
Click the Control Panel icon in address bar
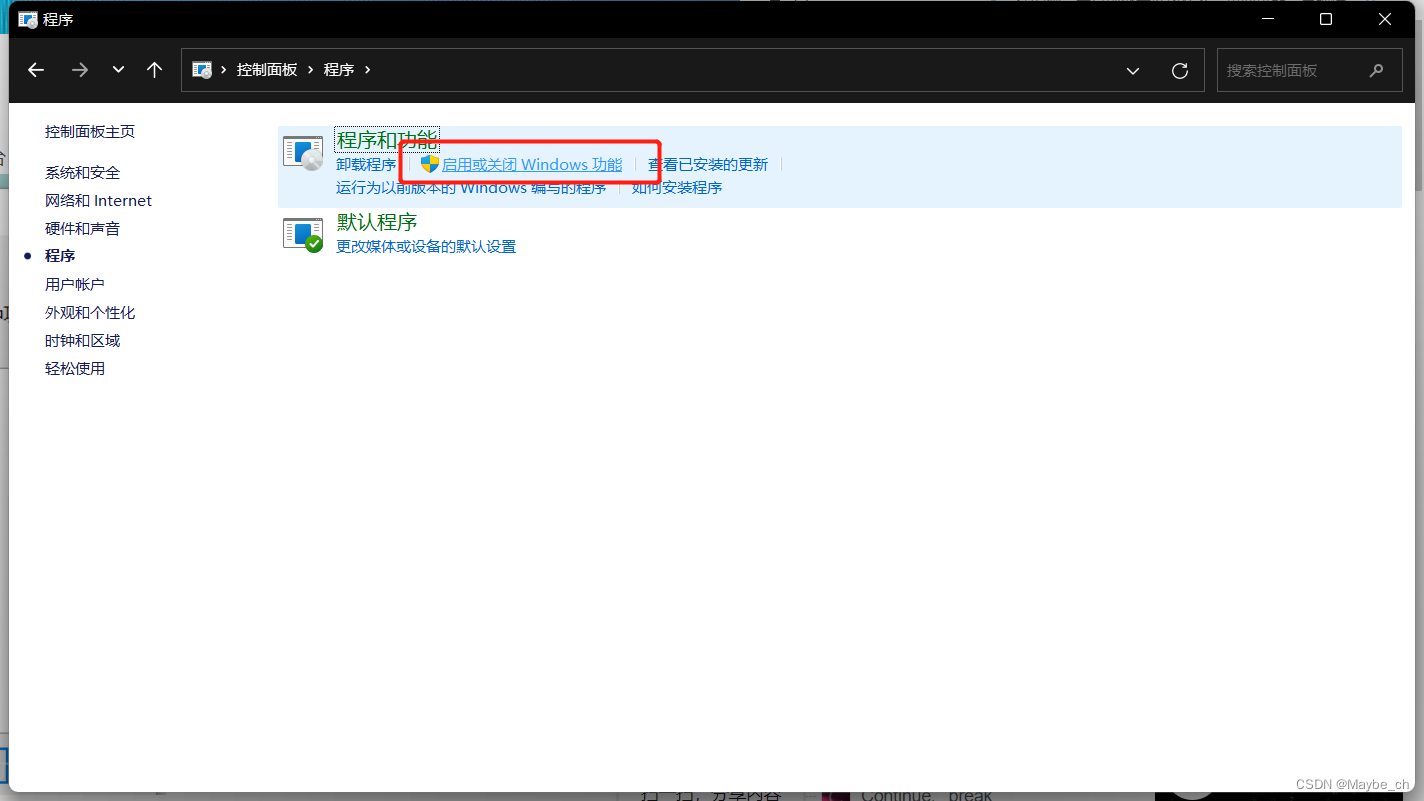(201, 70)
